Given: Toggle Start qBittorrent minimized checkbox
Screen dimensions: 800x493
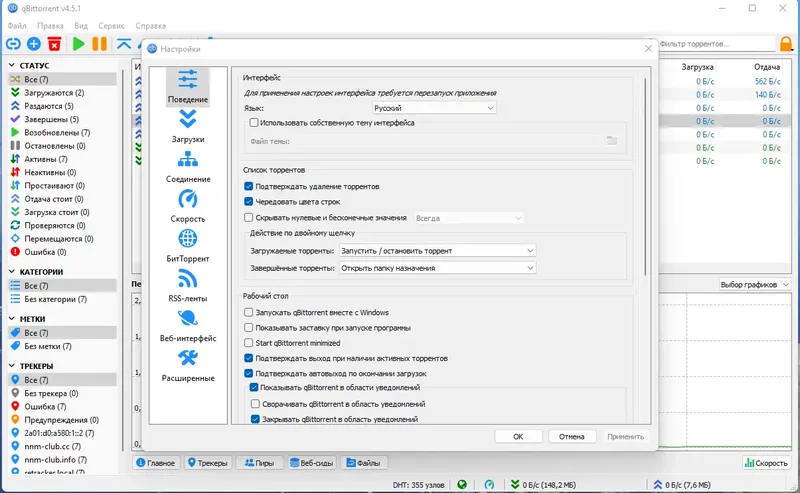Looking at the screenshot, I should pos(248,343).
